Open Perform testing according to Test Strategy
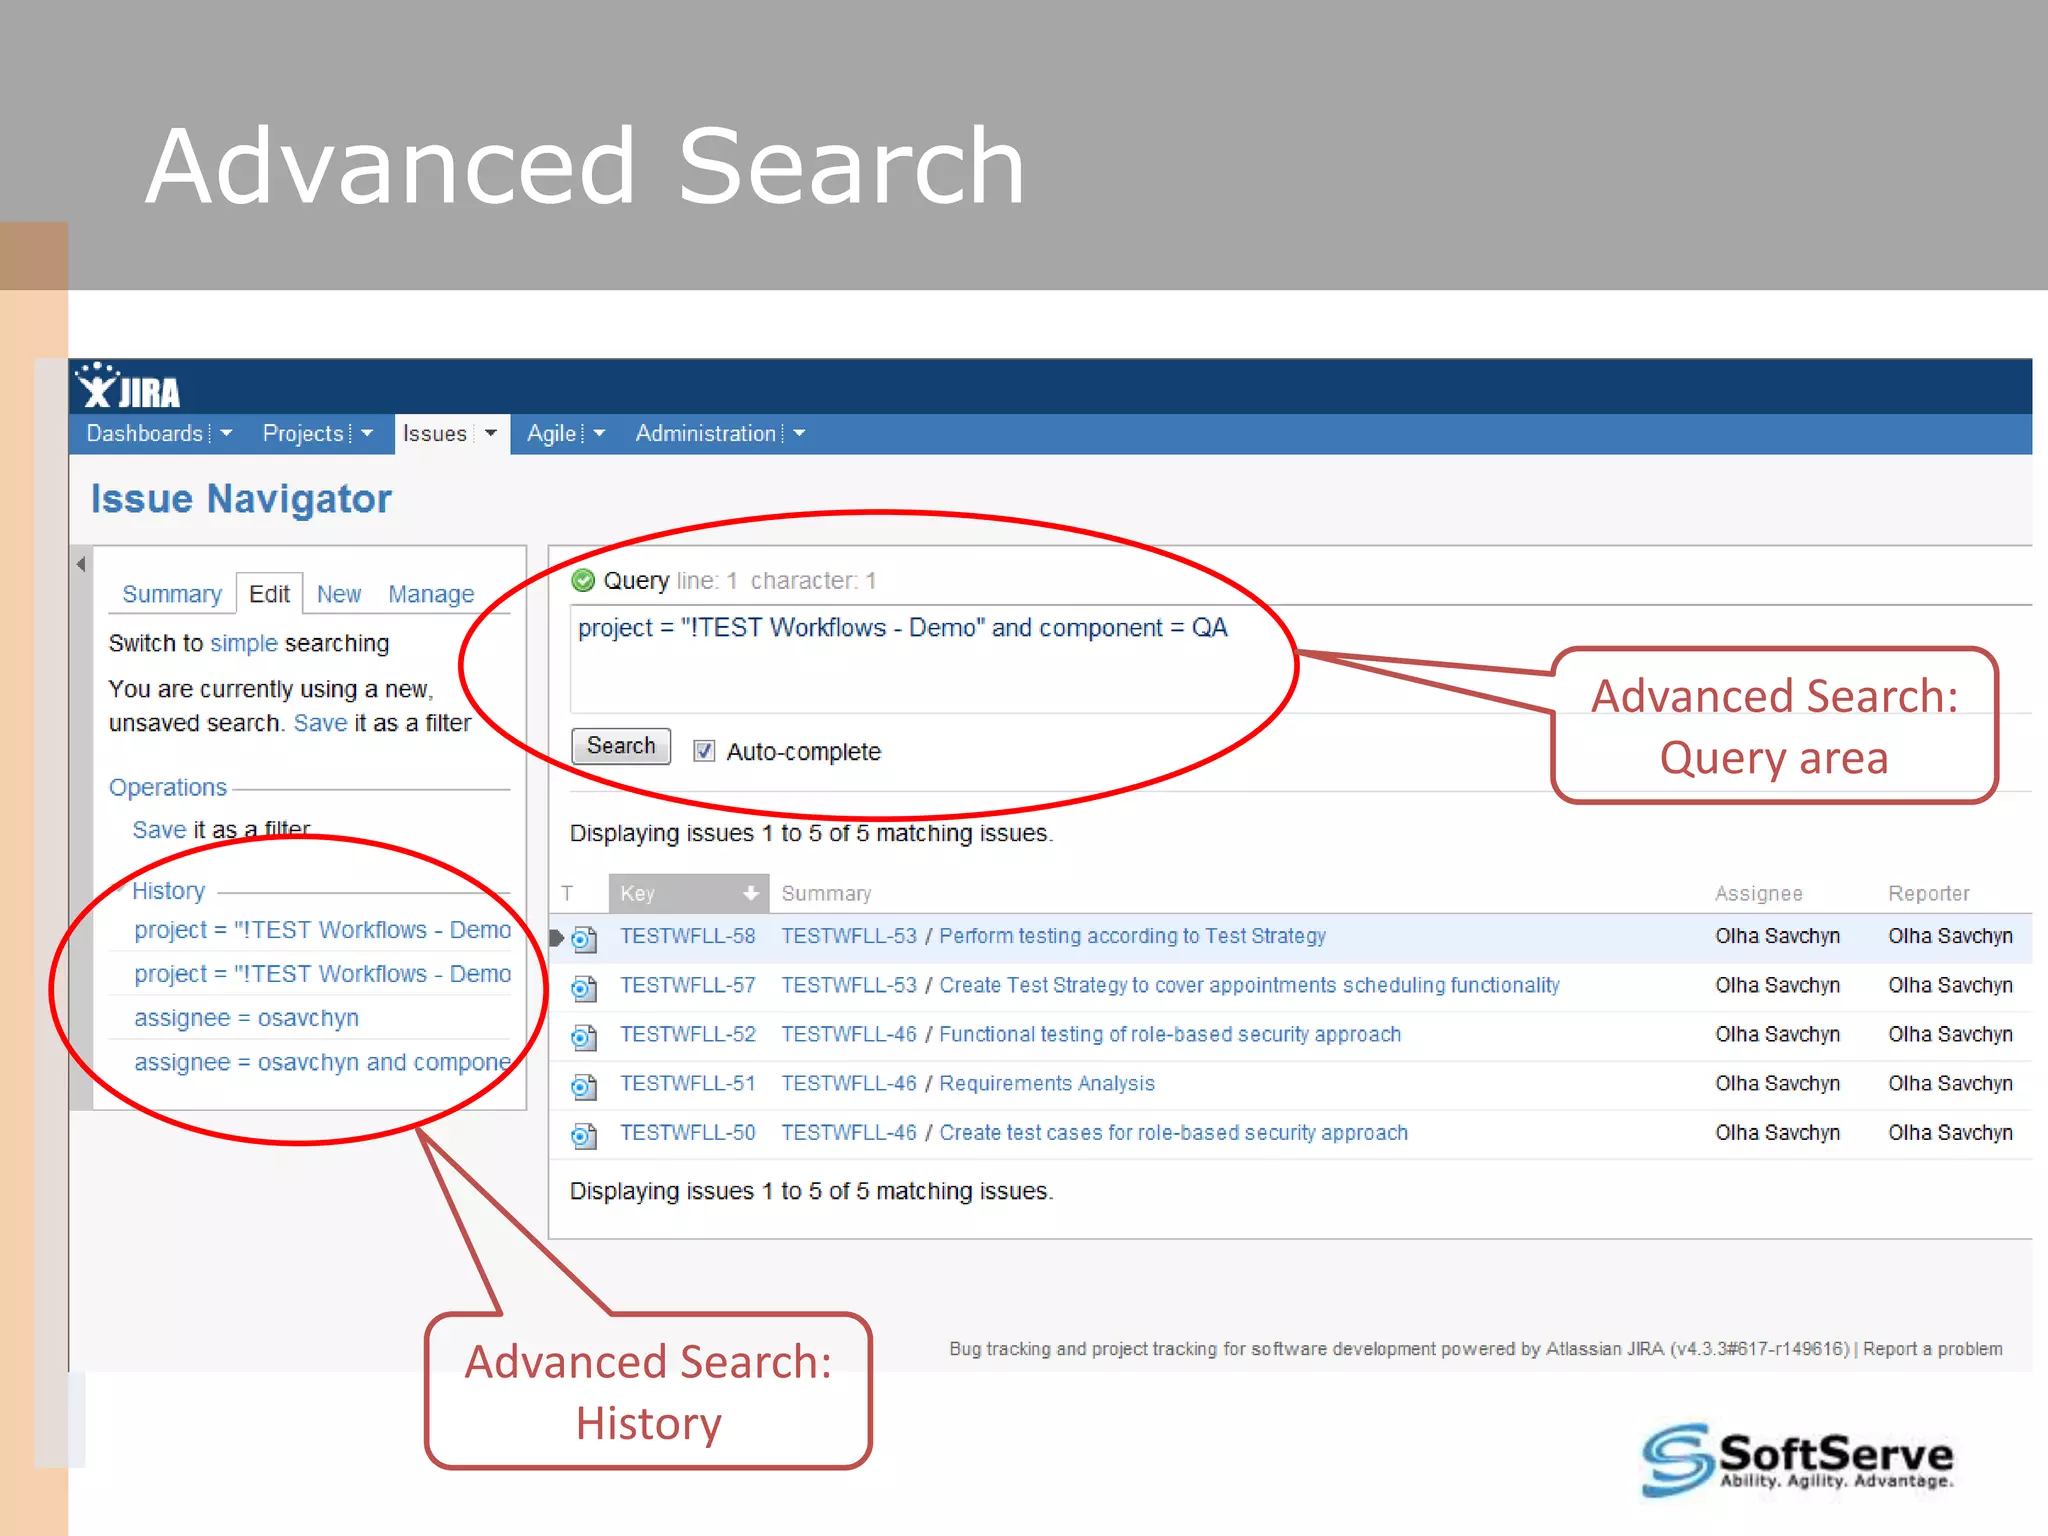This screenshot has width=2048, height=1536. point(1132,936)
